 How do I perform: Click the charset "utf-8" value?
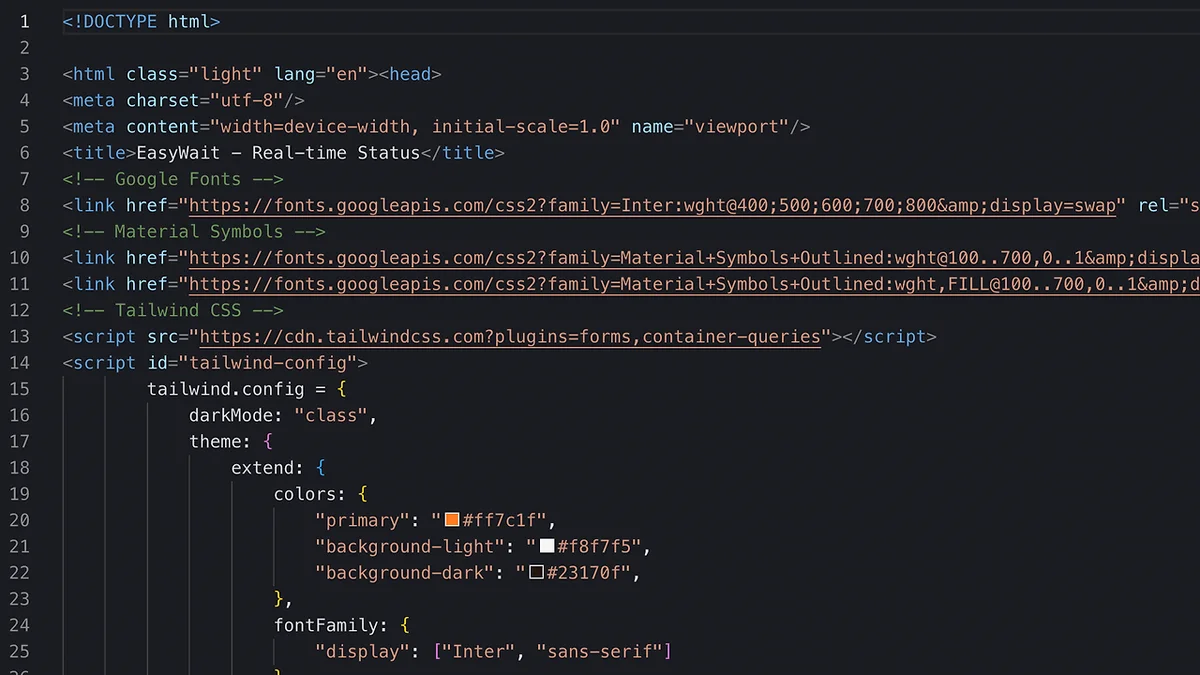coord(247,100)
